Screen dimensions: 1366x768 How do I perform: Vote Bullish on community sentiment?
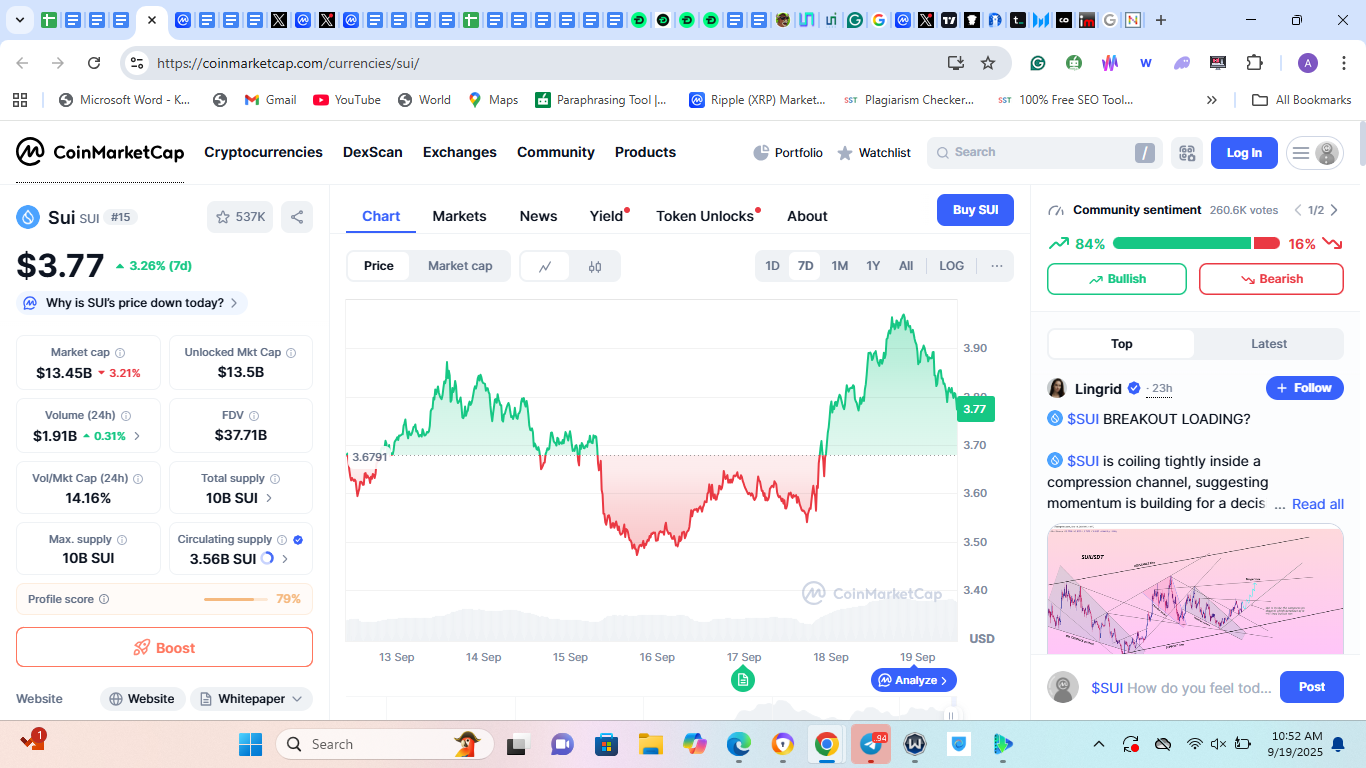click(1116, 279)
